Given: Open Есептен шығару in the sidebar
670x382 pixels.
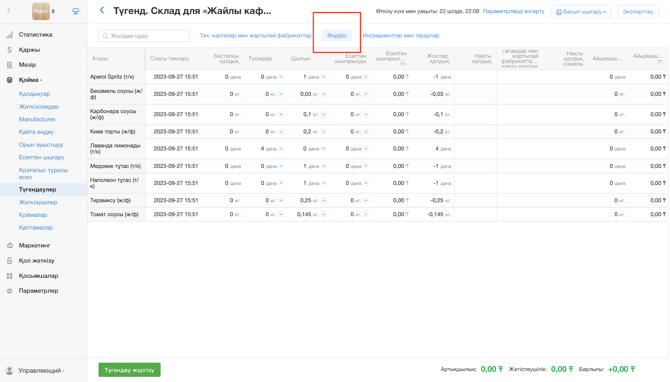Looking at the screenshot, I should coord(41,157).
